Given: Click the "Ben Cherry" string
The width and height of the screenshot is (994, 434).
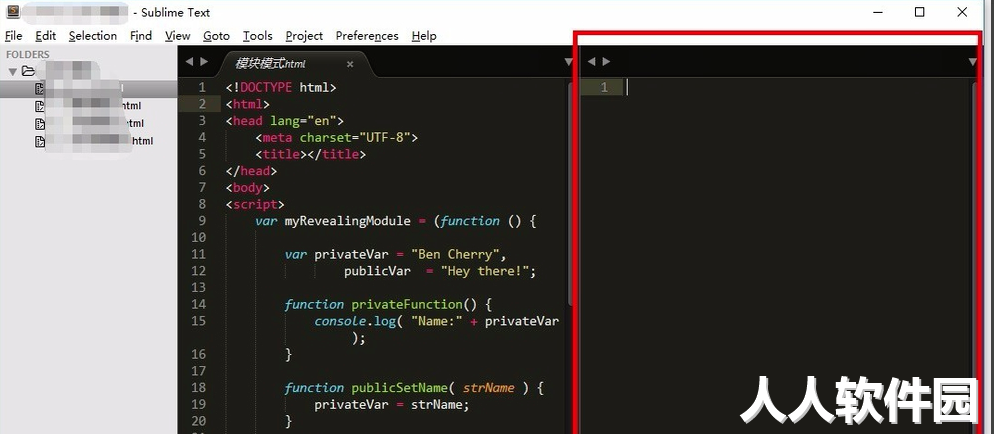Looking at the screenshot, I should 455,255.
